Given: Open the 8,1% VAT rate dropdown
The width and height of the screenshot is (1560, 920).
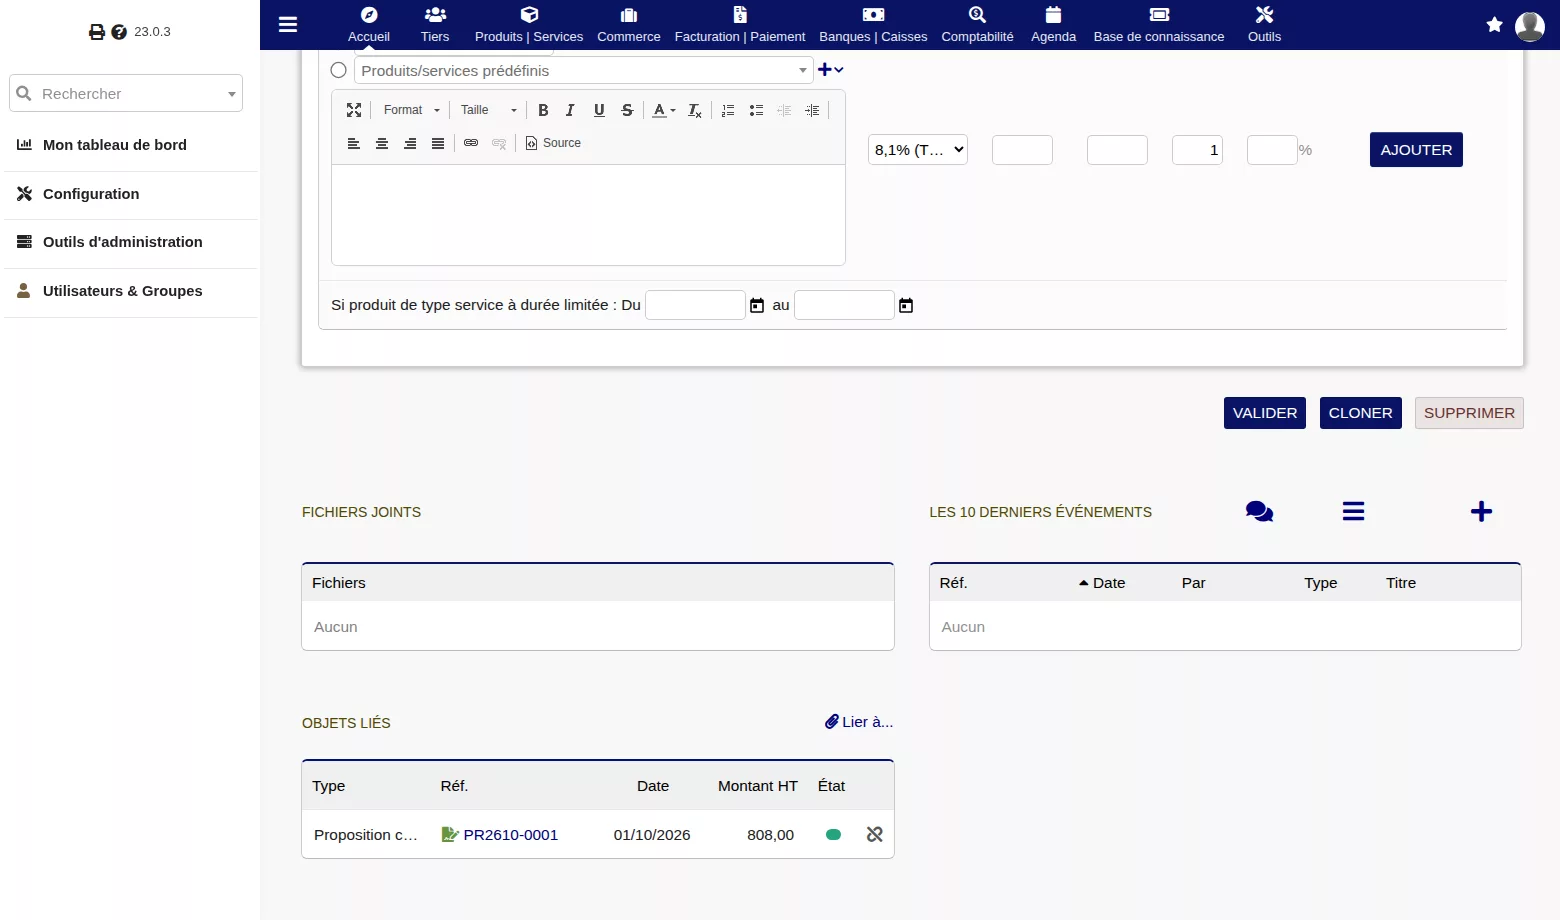Looking at the screenshot, I should (x=918, y=150).
